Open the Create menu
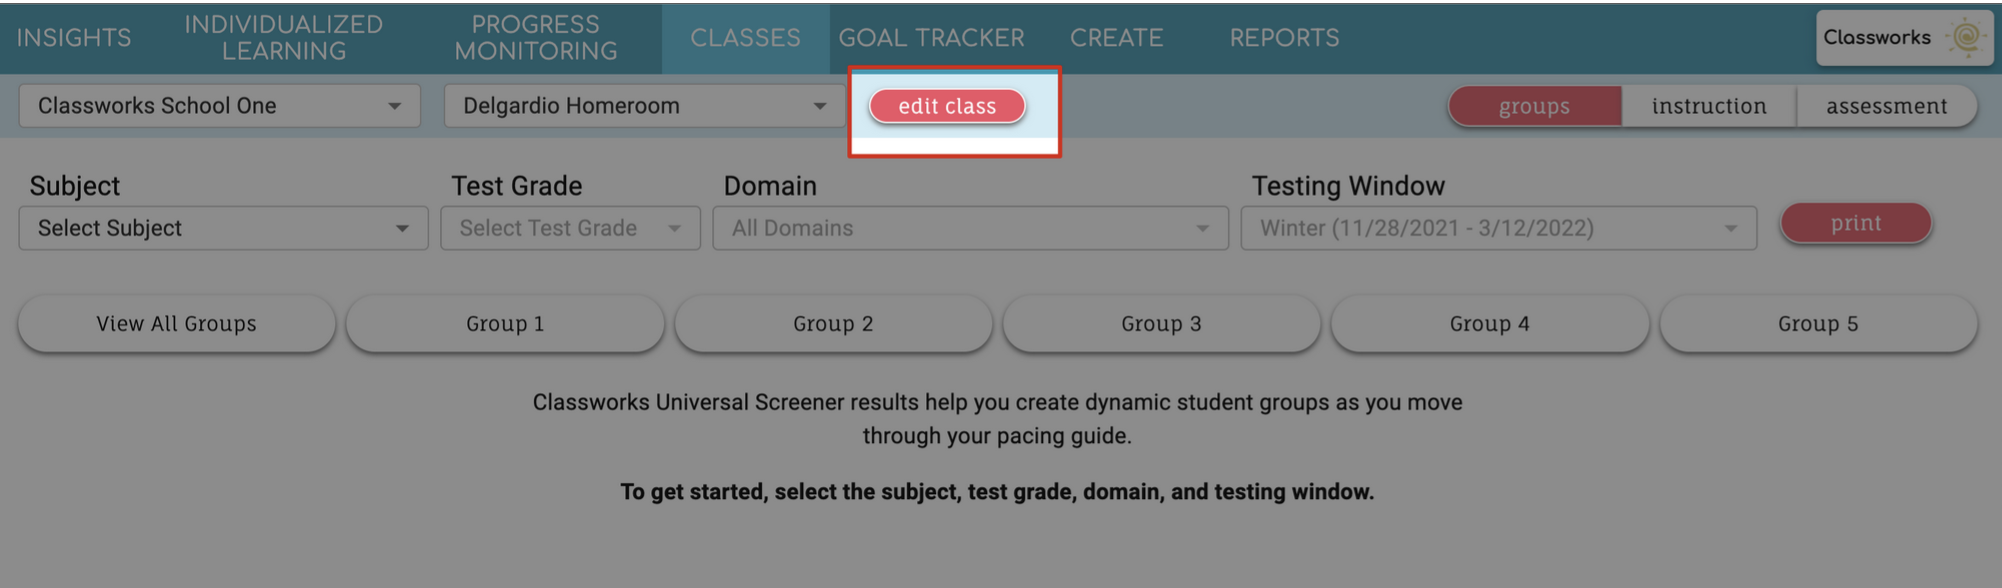This screenshot has height=588, width=2002. [x=1116, y=38]
